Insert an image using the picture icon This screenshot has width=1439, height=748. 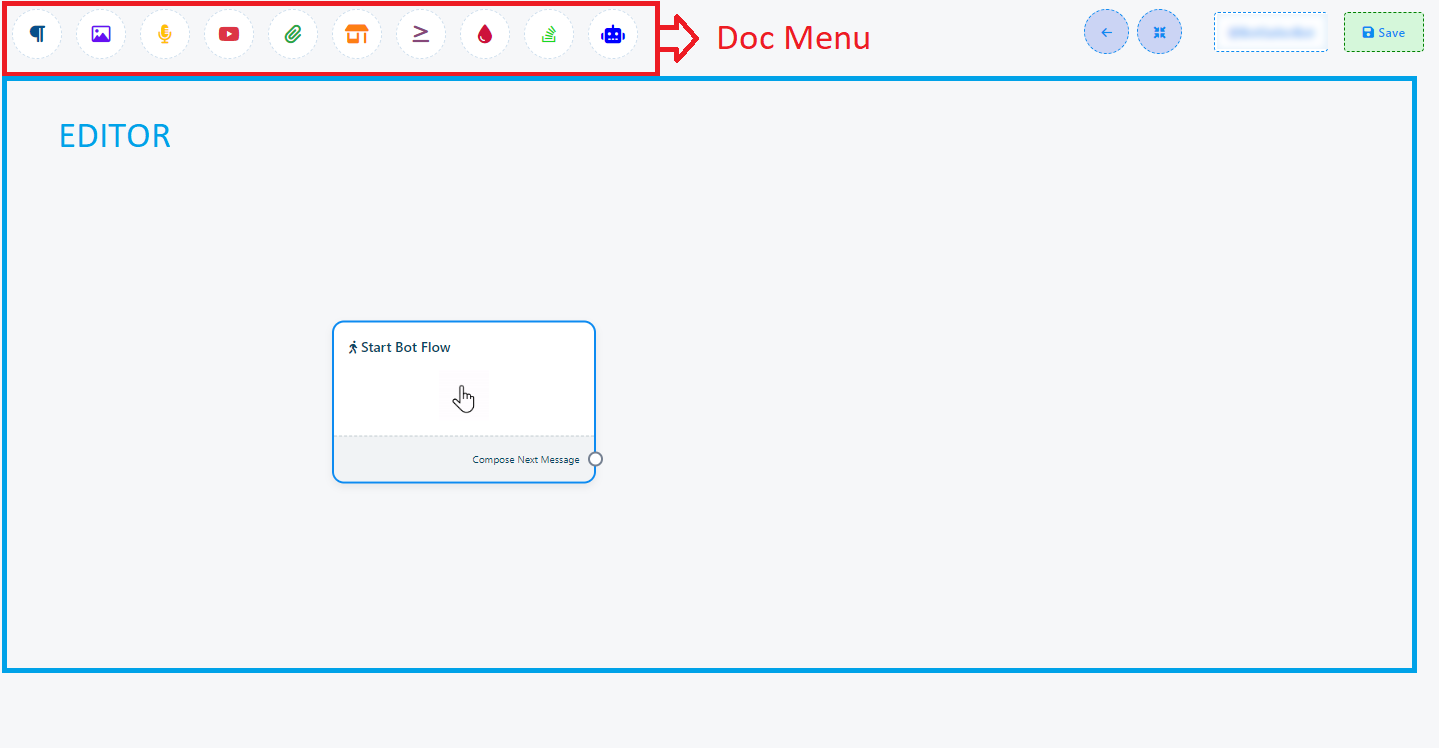[101, 34]
